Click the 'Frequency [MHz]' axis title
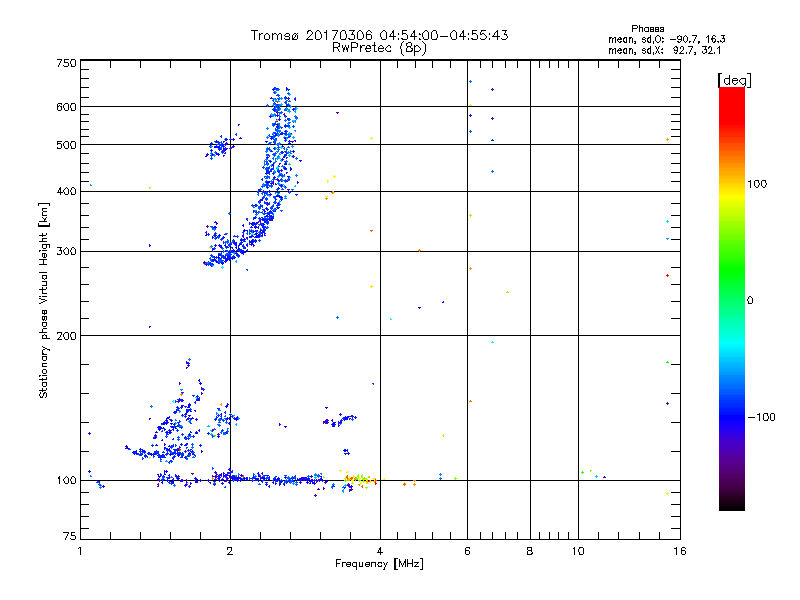This screenshot has width=800, height=600. (379, 564)
